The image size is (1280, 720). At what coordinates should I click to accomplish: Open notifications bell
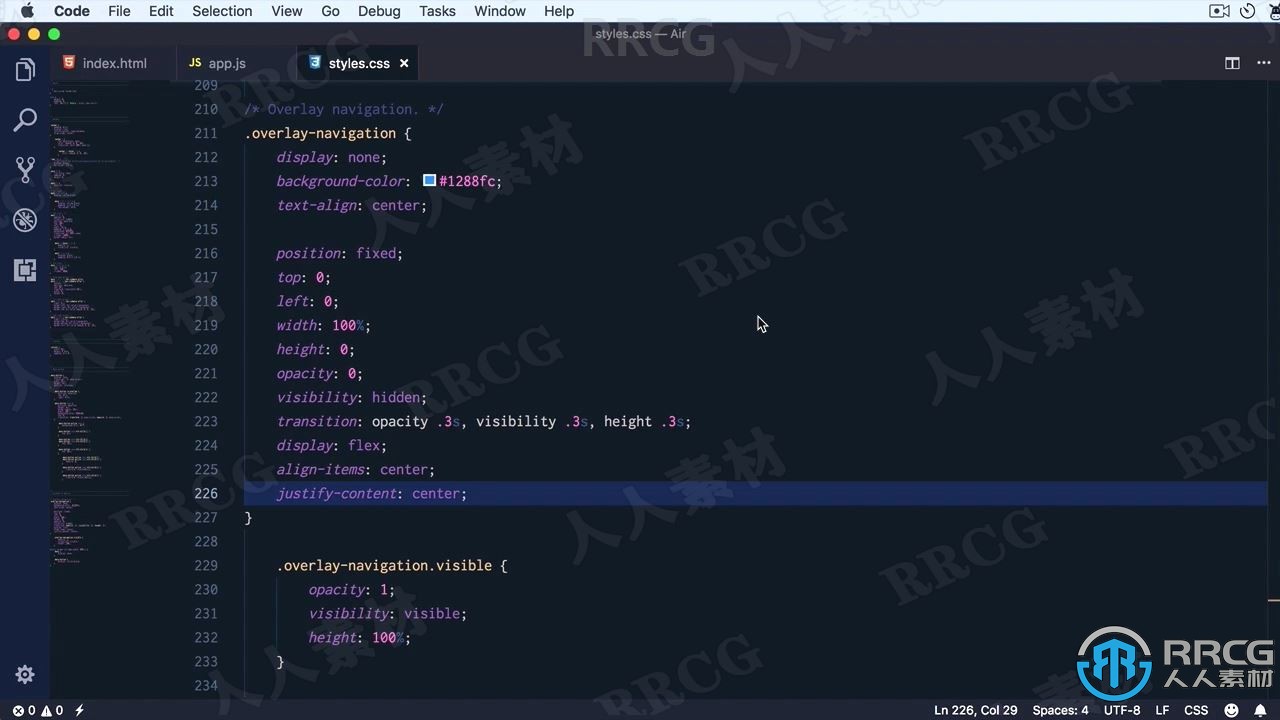point(1260,710)
